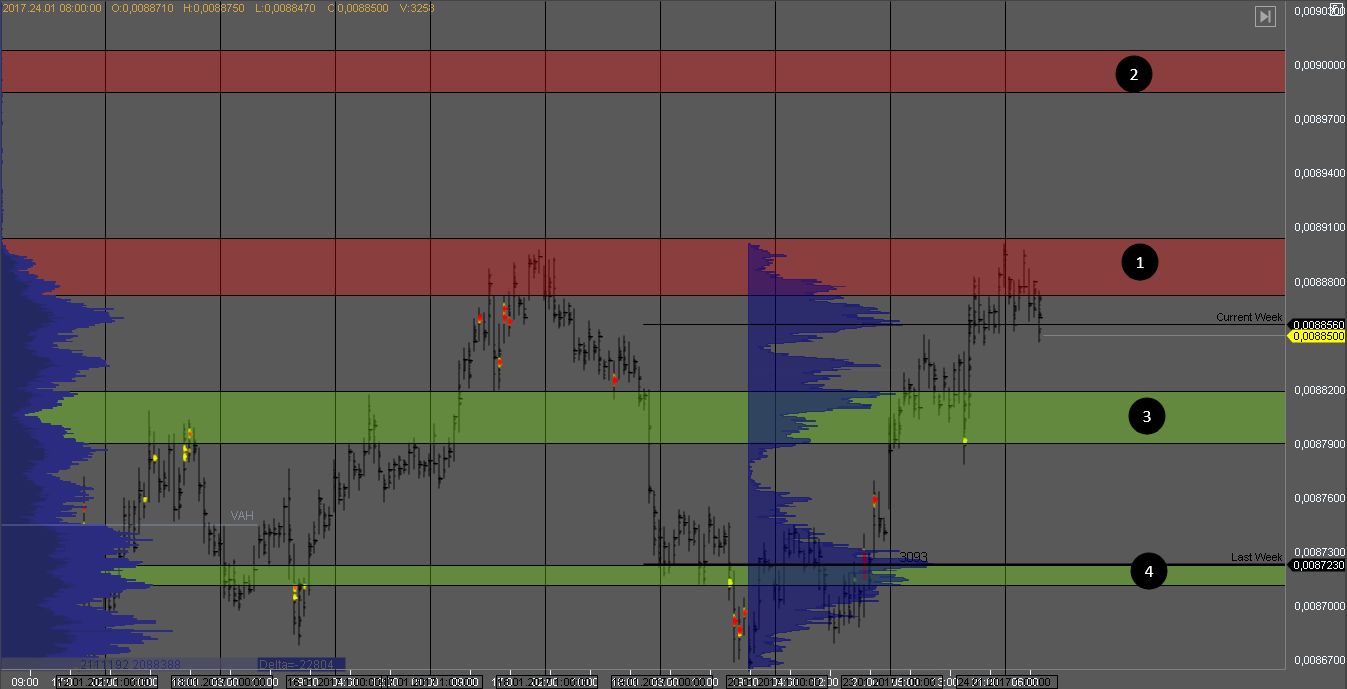Click the yellow current price tag 0,0088500
The width and height of the screenshot is (1347, 689).
pyautogui.click(x=1318, y=337)
